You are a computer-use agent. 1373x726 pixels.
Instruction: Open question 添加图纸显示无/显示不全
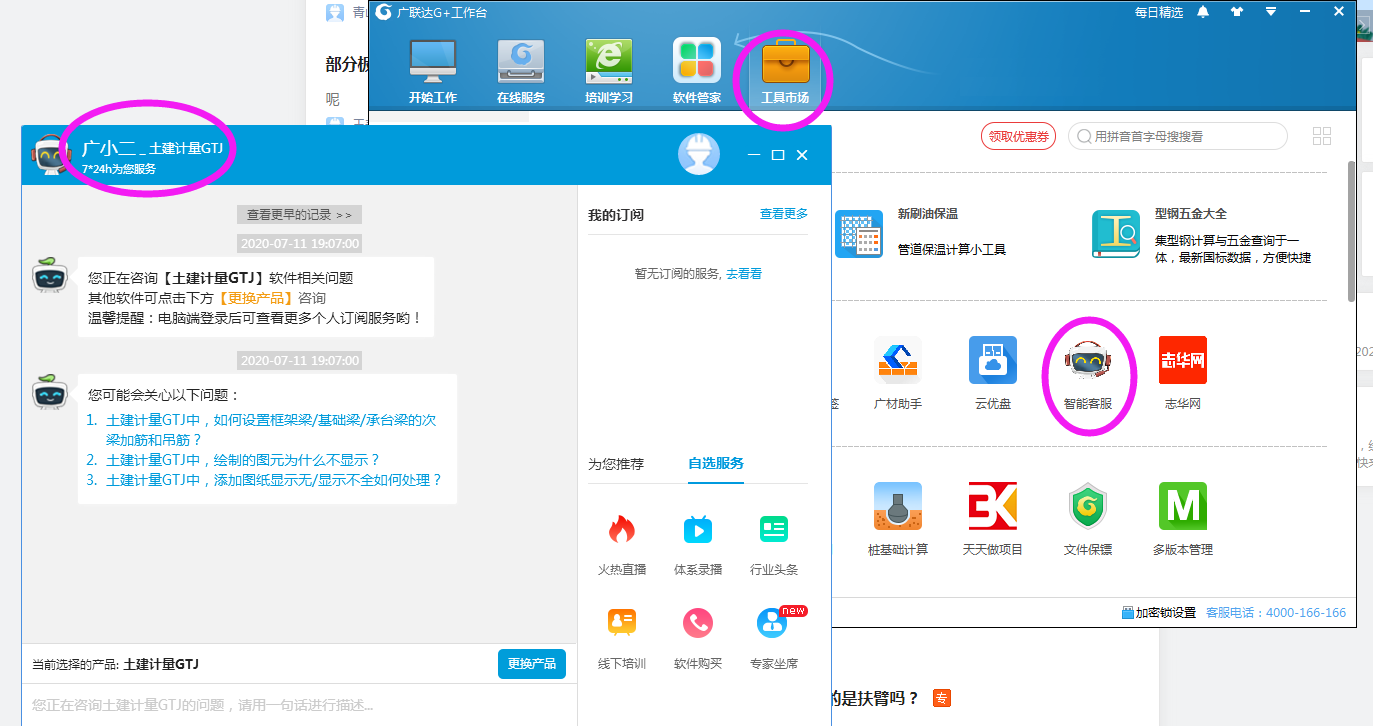point(274,480)
